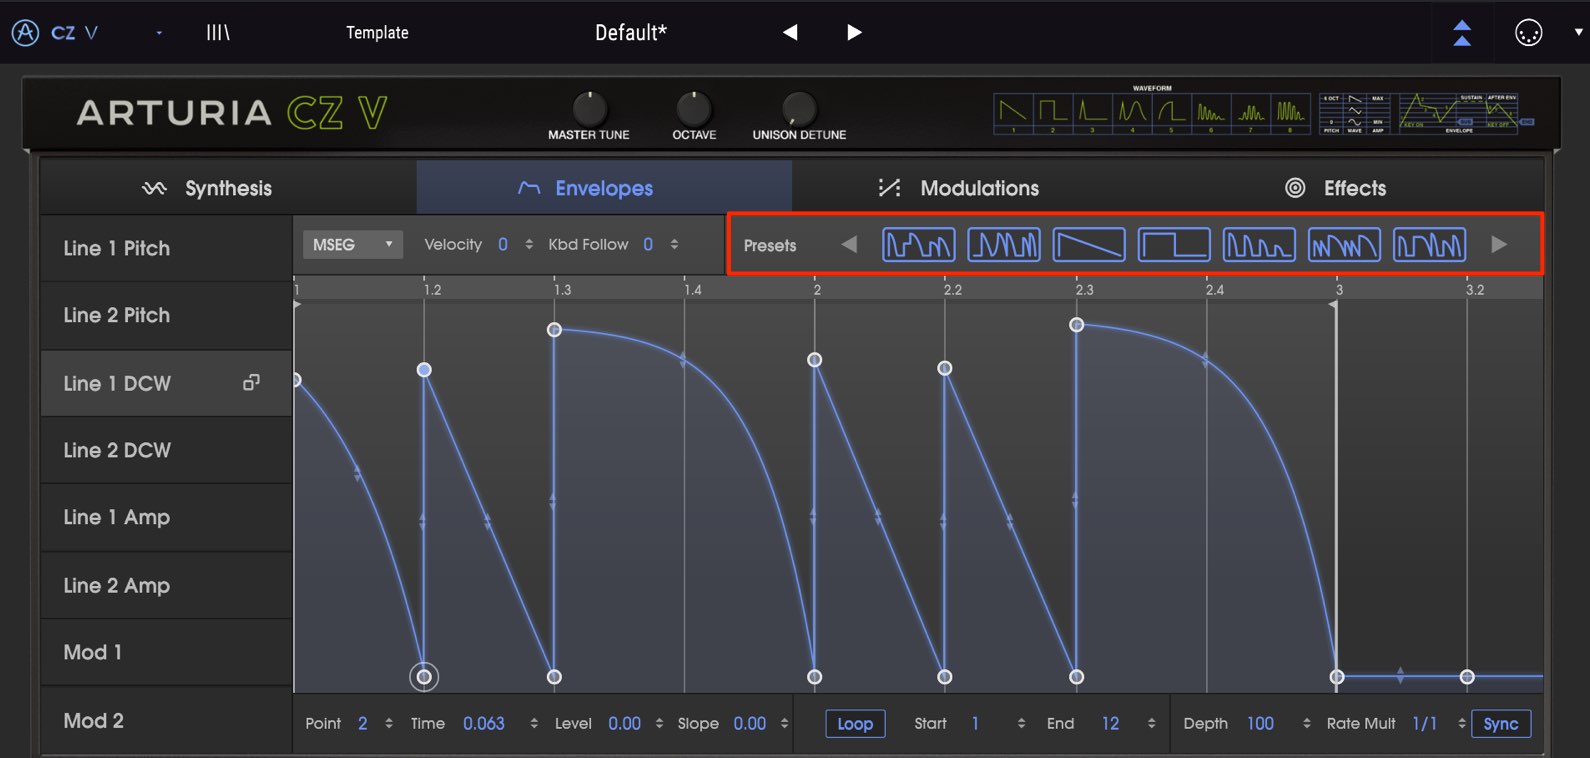
Task: Select the descending ramp envelope preset
Action: [1089, 245]
